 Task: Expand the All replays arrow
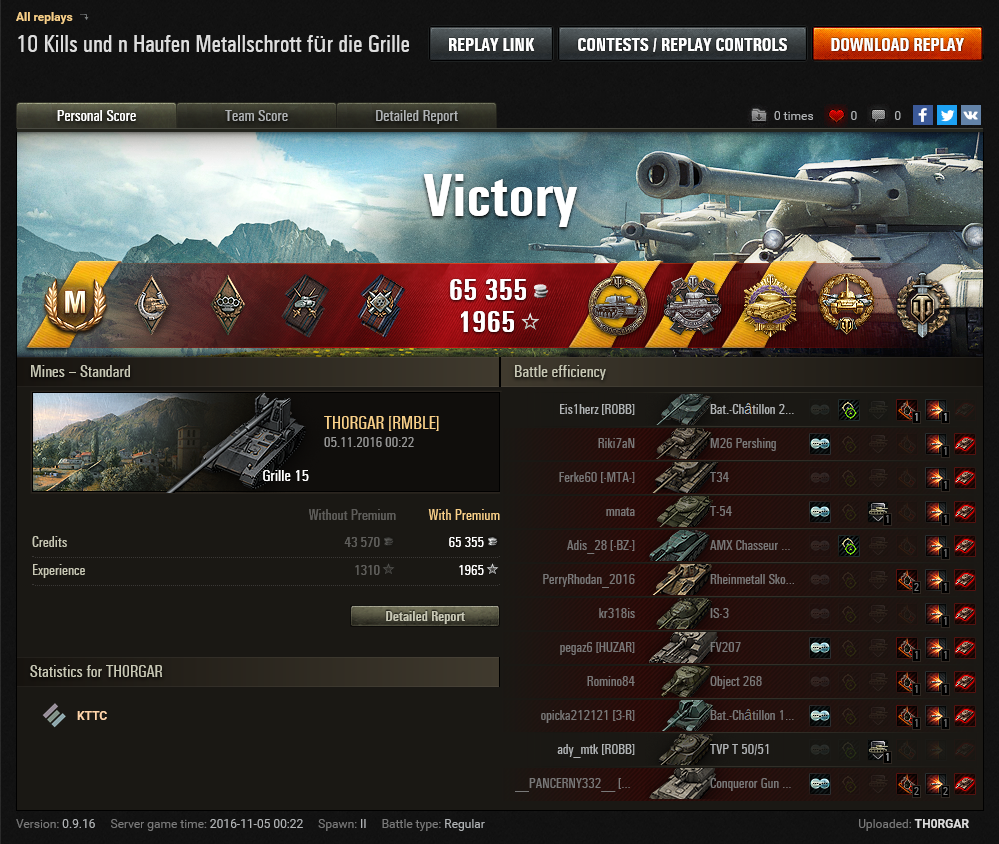pyautogui.click(x=84, y=17)
